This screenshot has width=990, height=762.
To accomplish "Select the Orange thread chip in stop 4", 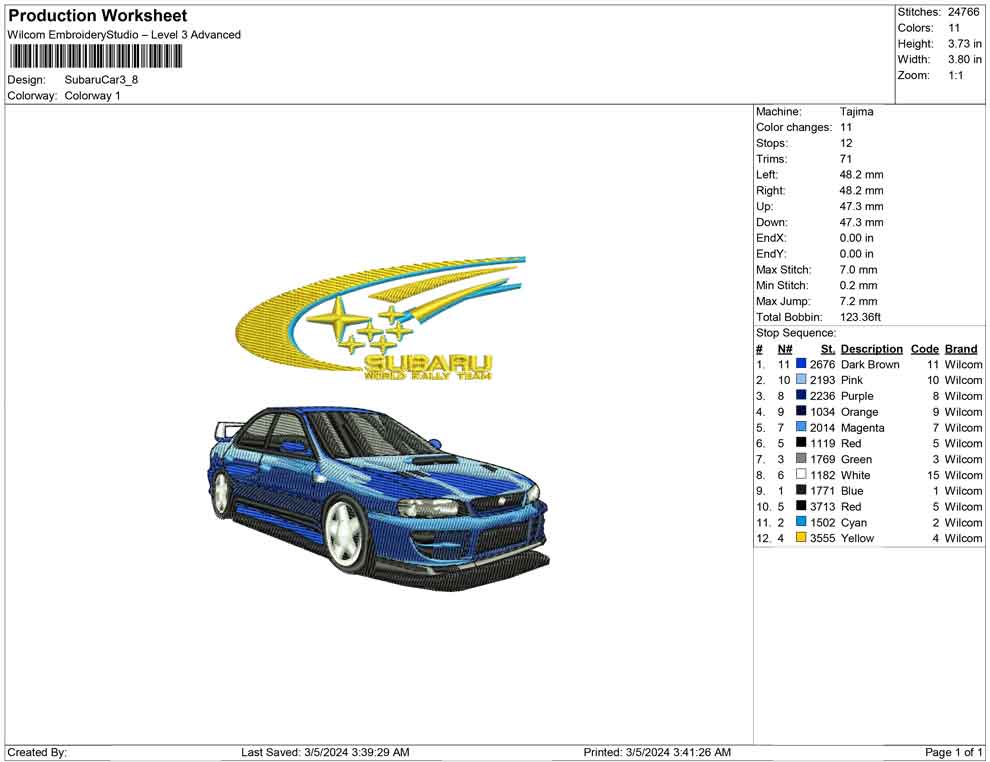I will click(x=799, y=412).
